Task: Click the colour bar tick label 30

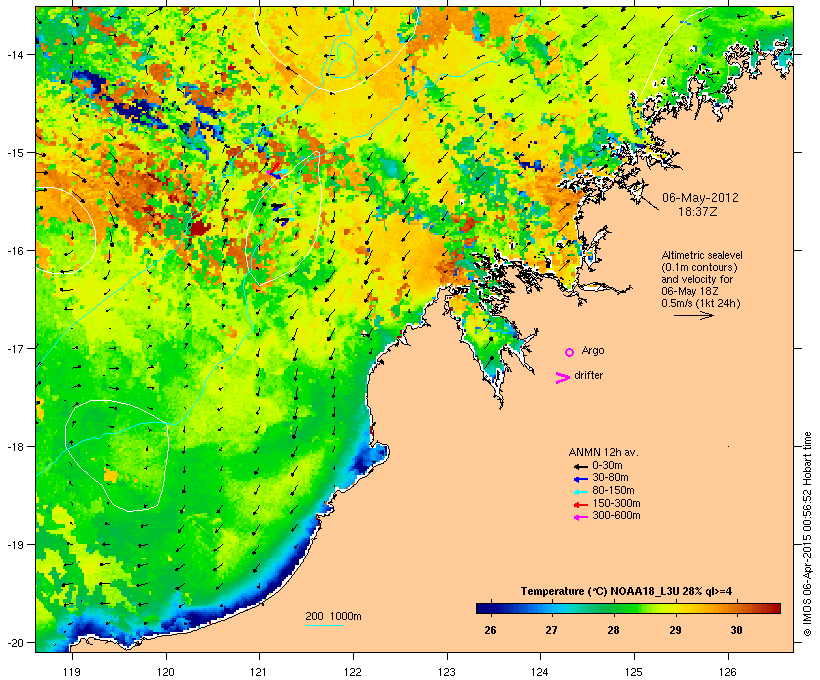Action: pos(736,630)
